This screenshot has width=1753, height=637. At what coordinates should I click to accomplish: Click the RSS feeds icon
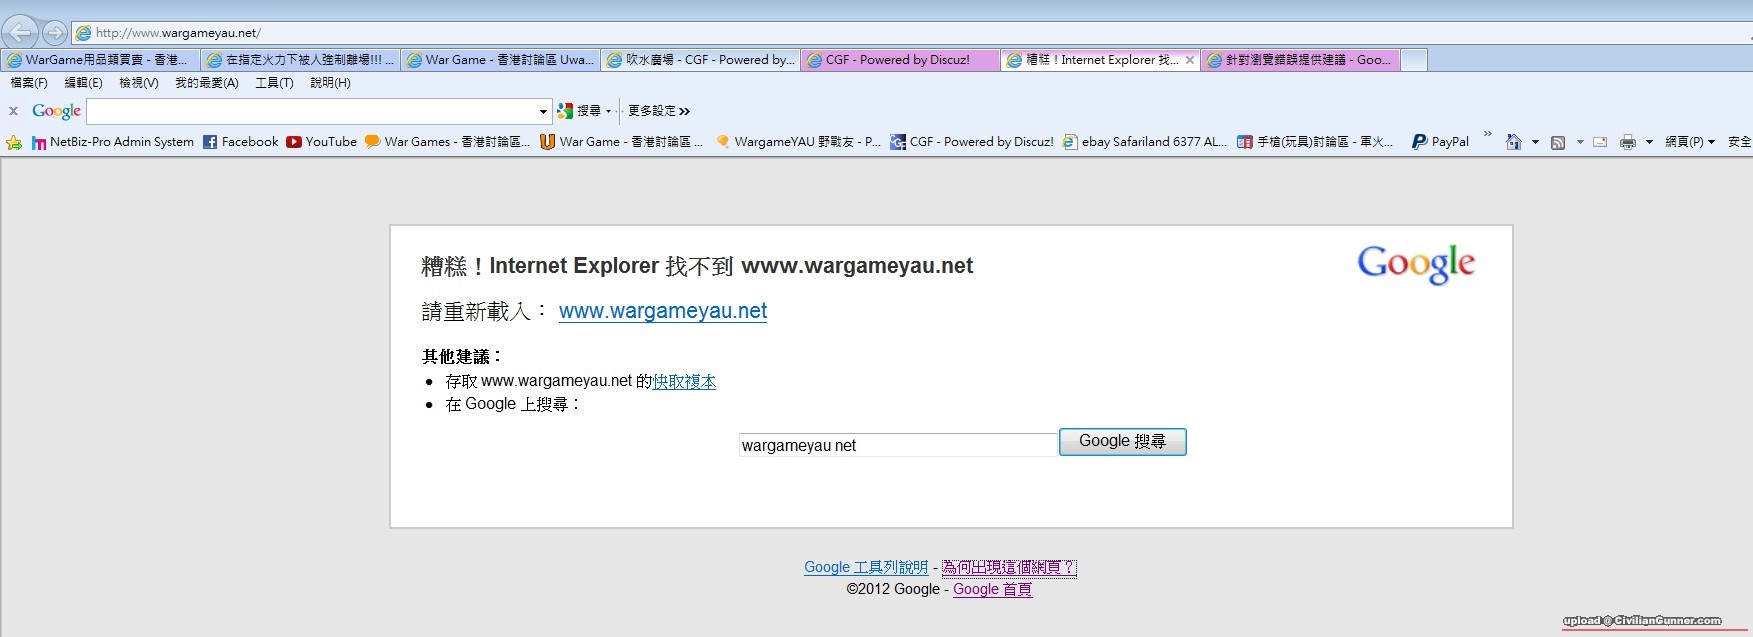[1557, 143]
